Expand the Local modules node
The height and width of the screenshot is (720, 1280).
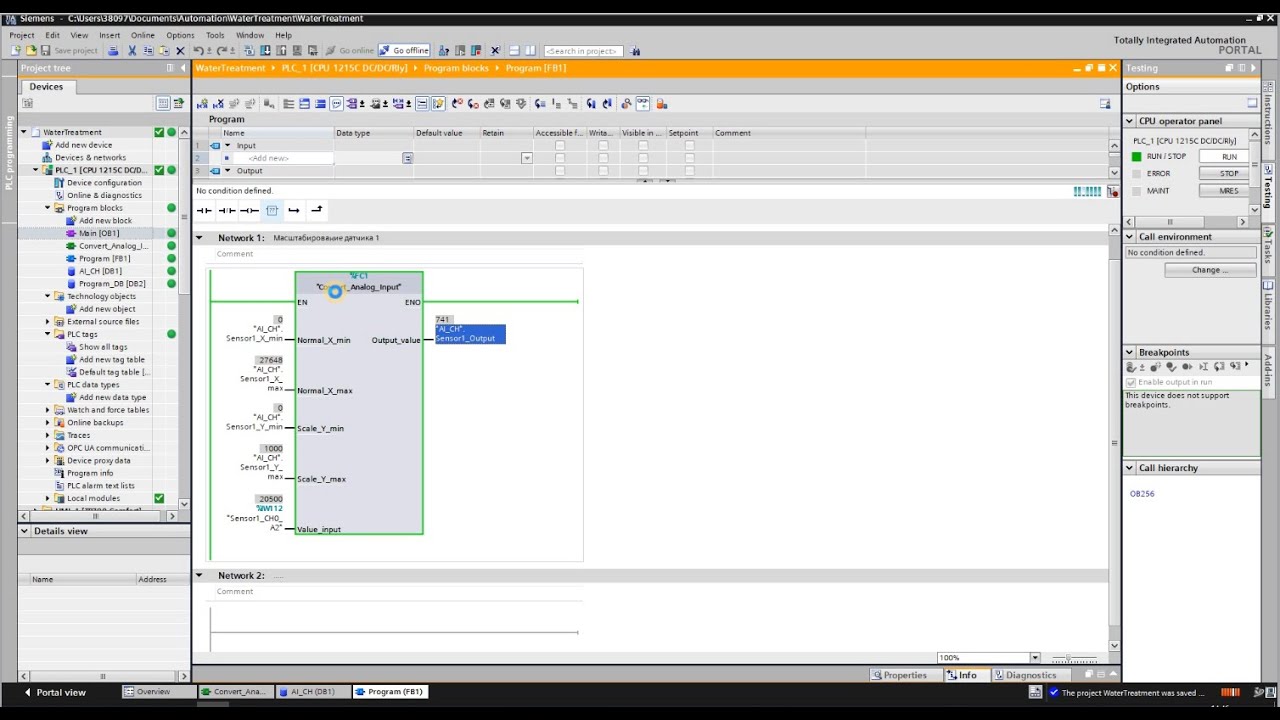pyautogui.click(x=47, y=498)
